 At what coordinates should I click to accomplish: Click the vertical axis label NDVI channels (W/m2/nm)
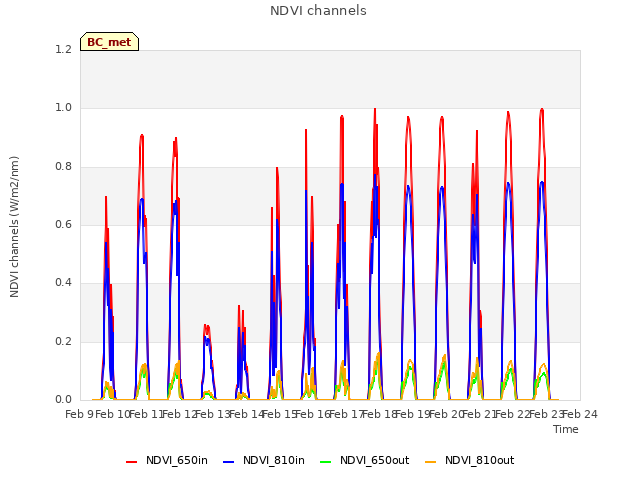click(x=14, y=227)
